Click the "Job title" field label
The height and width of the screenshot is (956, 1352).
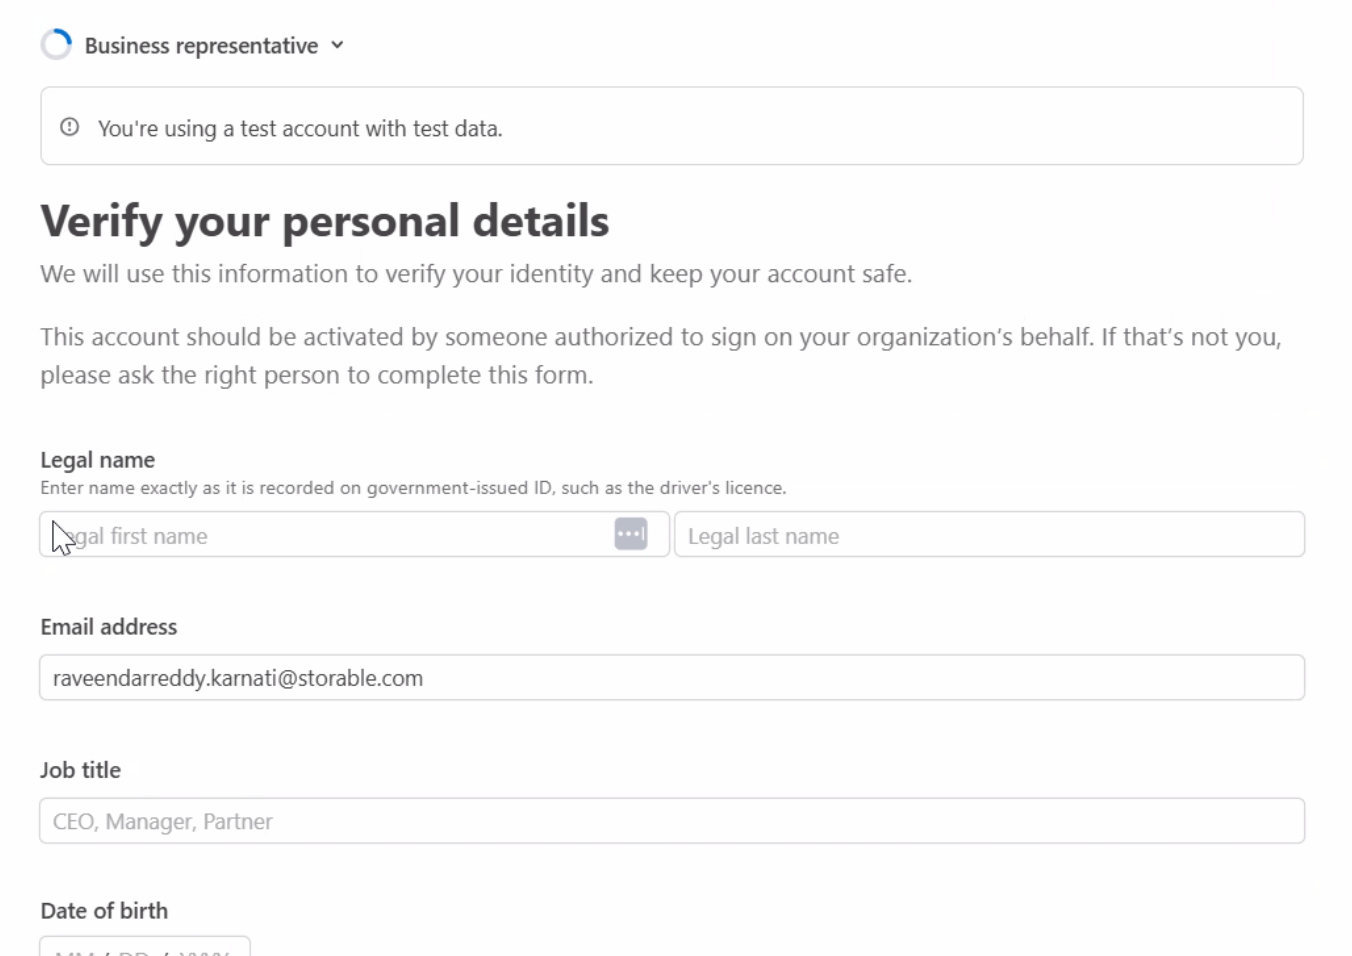point(80,770)
